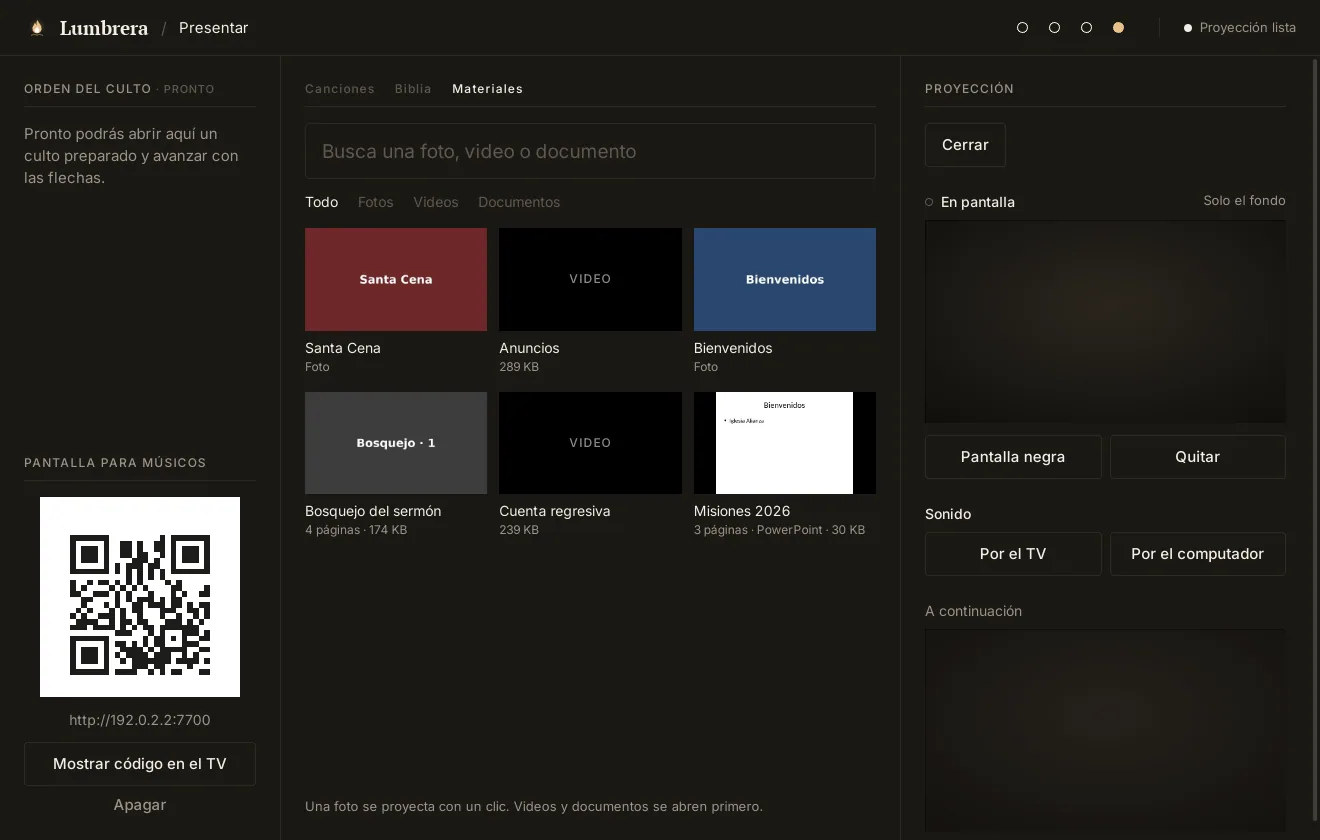Route sound Por el computador
The image size is (1320, 840).
click(1198, 554)
